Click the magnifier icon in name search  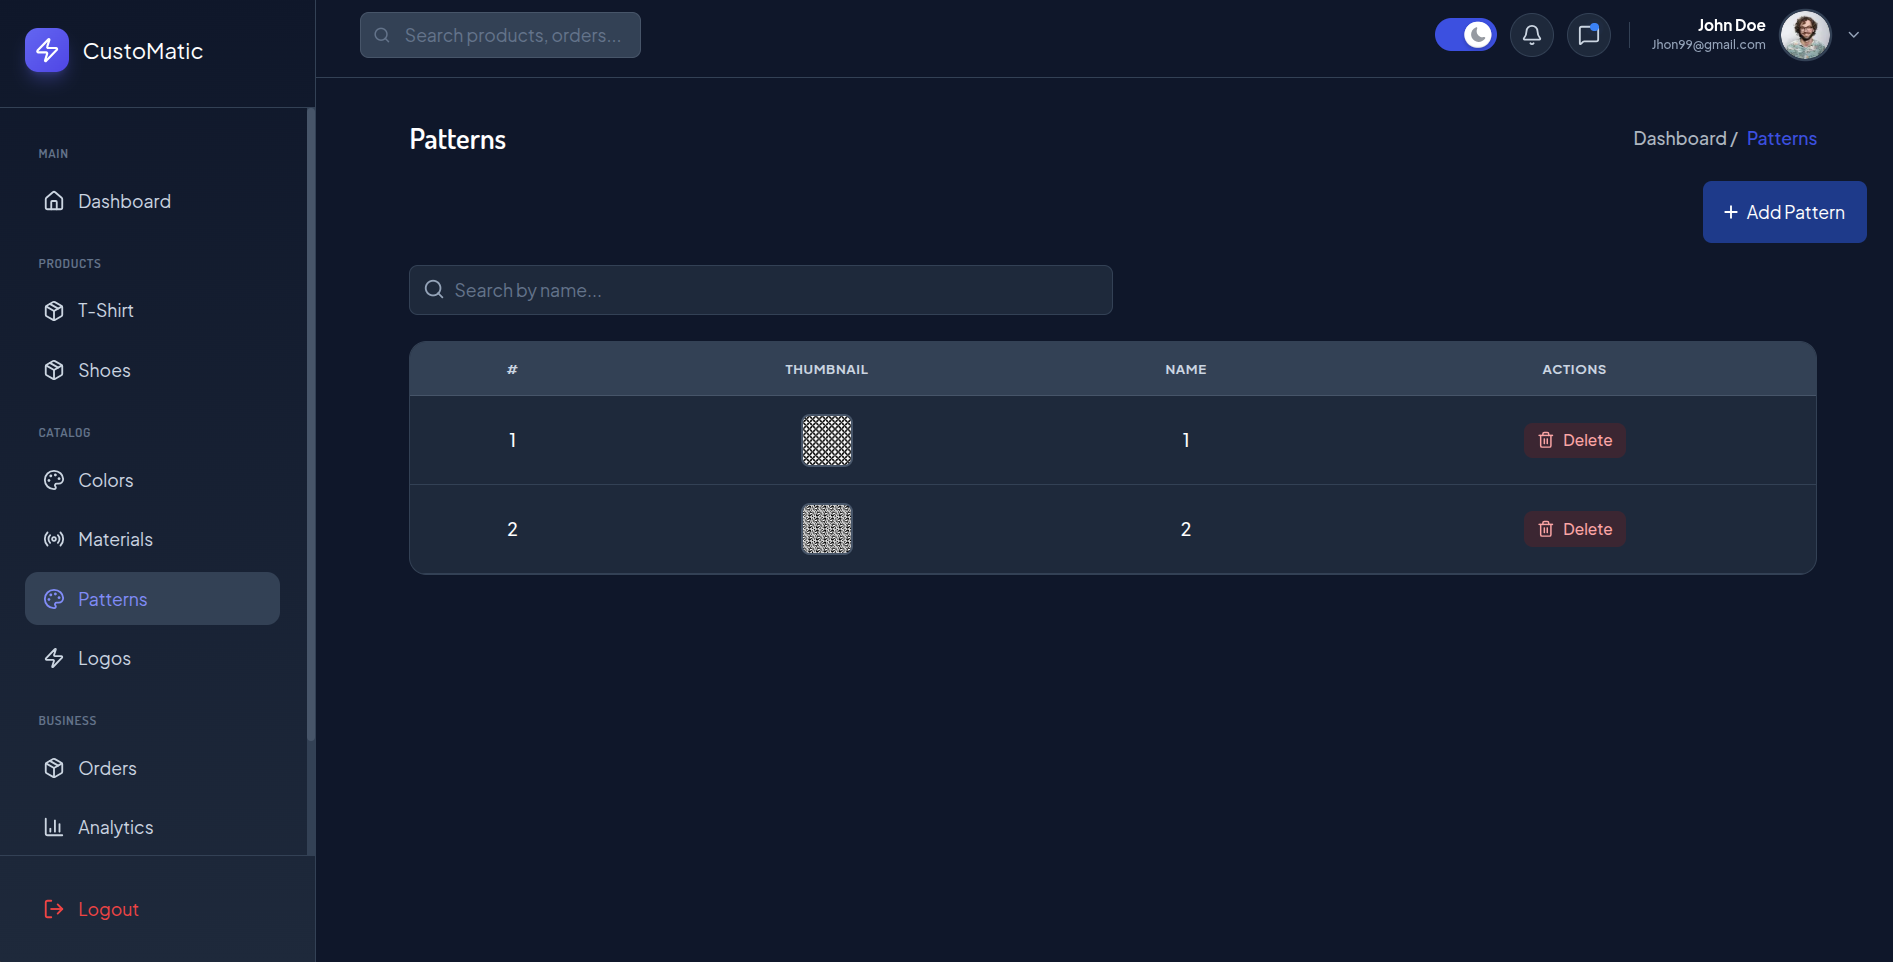(x=434, y=290)
